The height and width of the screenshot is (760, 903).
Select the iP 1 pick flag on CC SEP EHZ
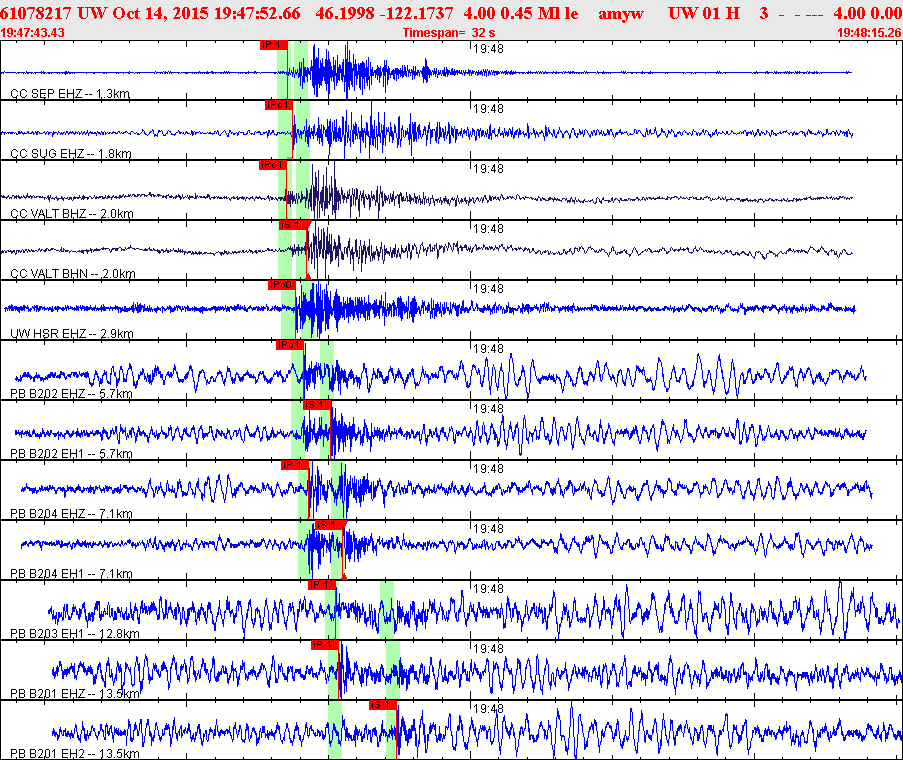(274, 45)
